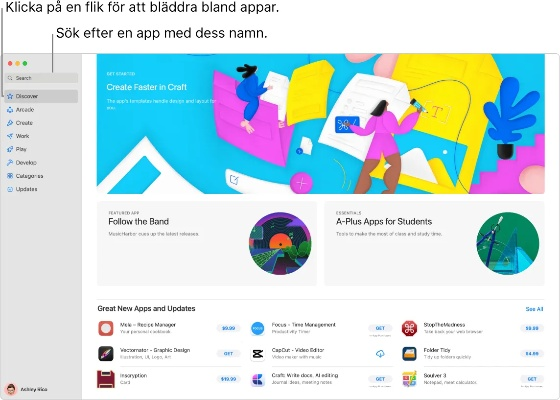The height and width of the screenshot is (400, 560).
Task: Click the $4.99 Folder Tidy price button
Action: click(532, 354)
